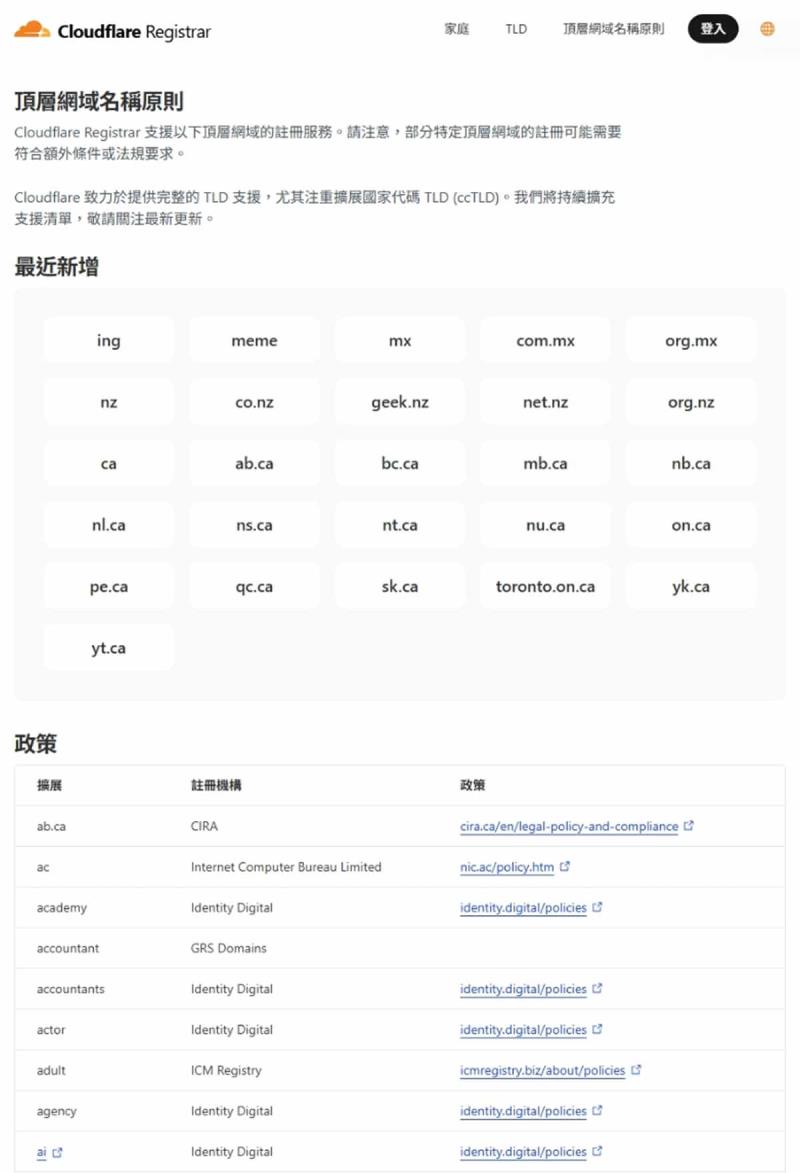Select the ing TLD tile

click(x=108, y=340)
